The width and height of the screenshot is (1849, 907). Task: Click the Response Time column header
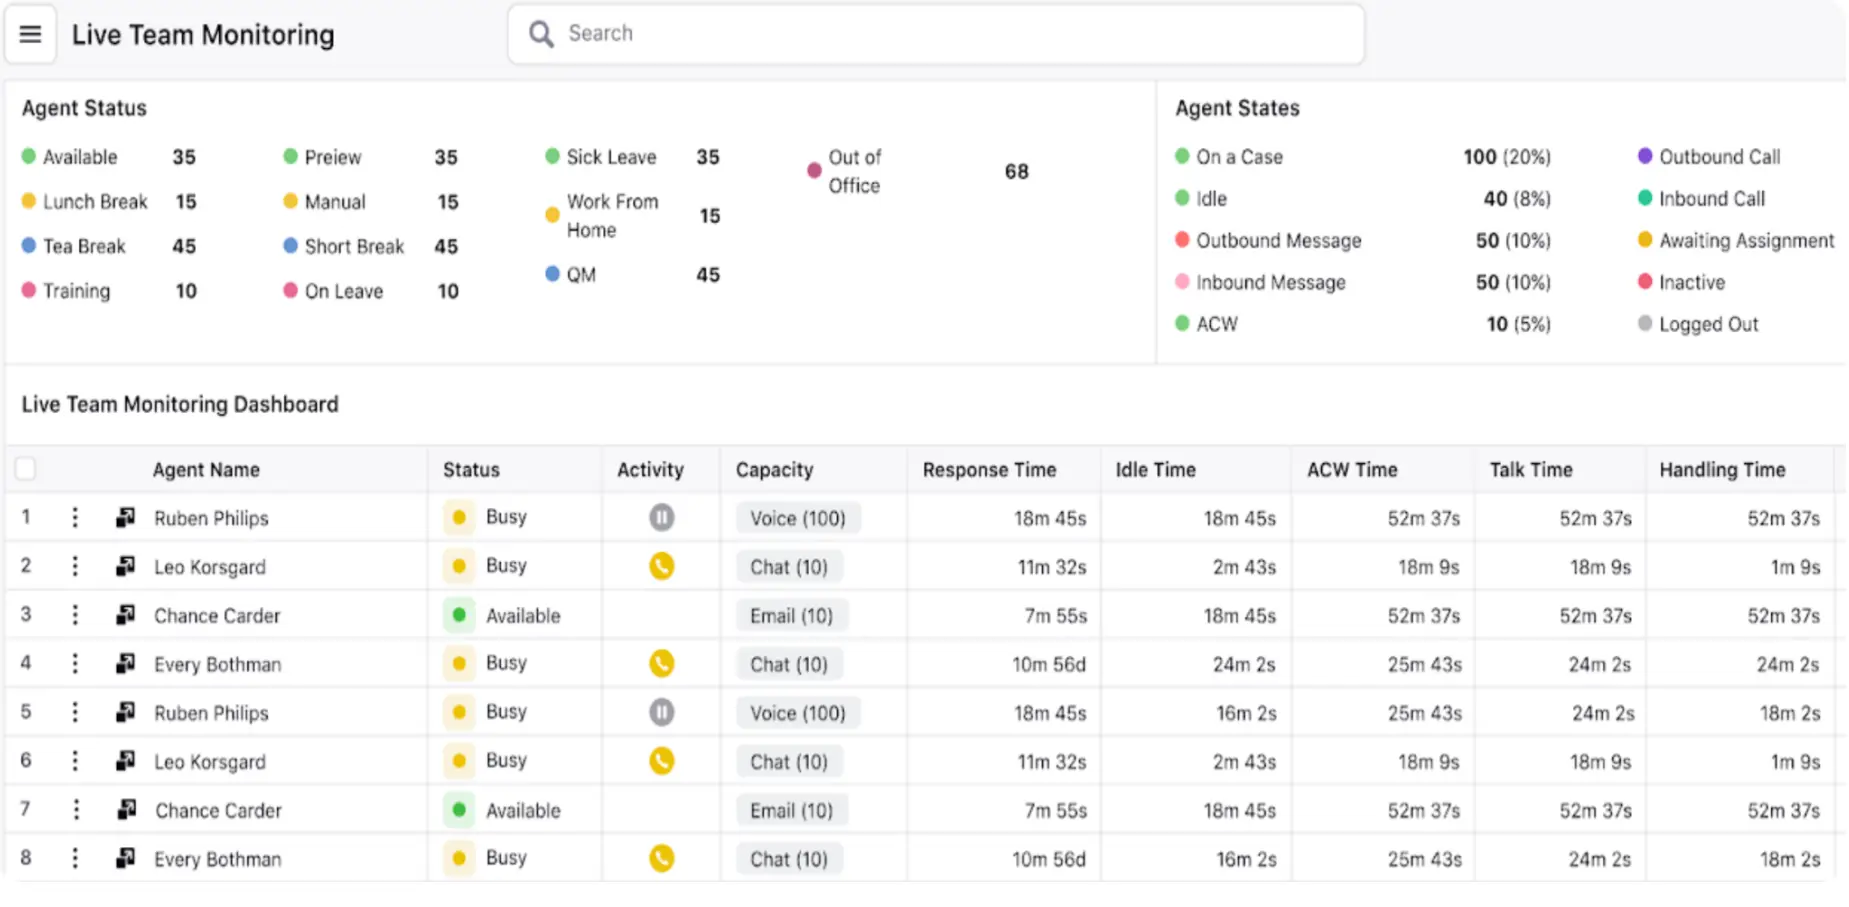coord(990,469)
